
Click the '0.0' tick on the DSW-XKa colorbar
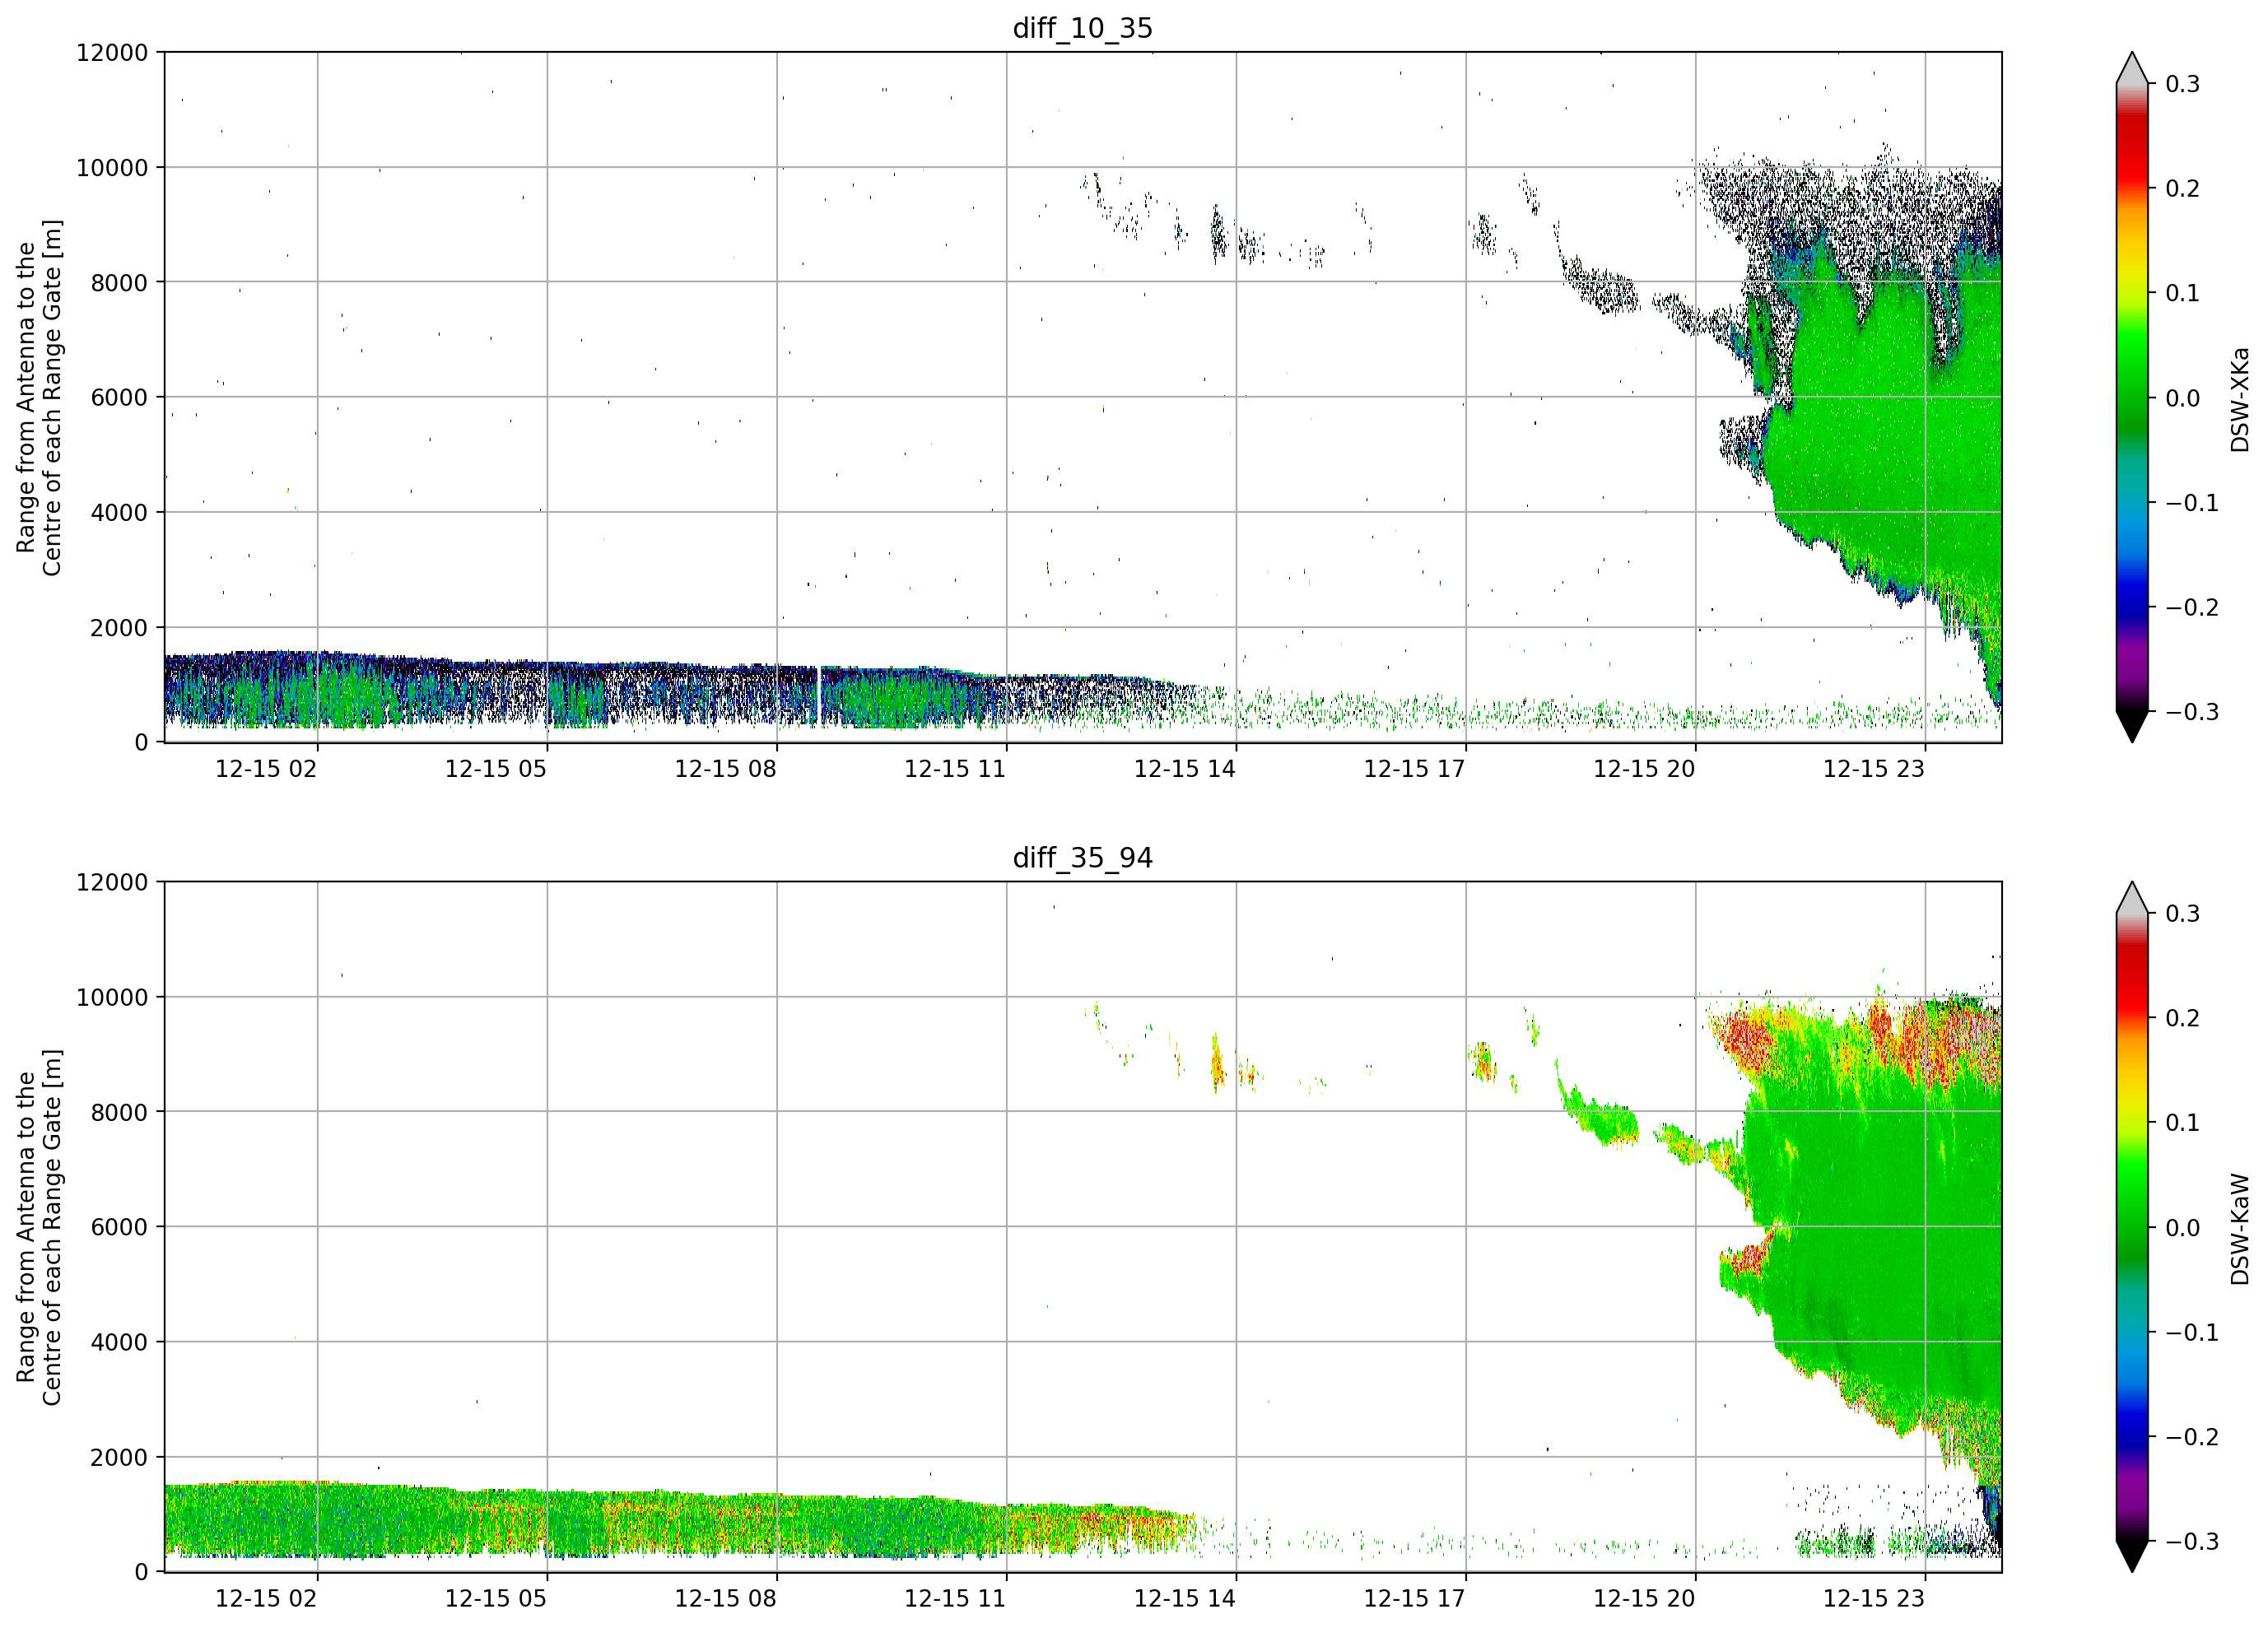pos(2182,398)
